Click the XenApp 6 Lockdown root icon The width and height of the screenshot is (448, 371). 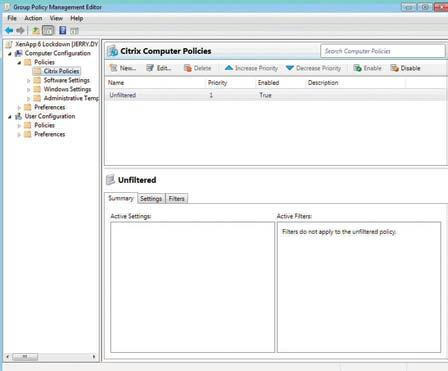click(9, 44)
